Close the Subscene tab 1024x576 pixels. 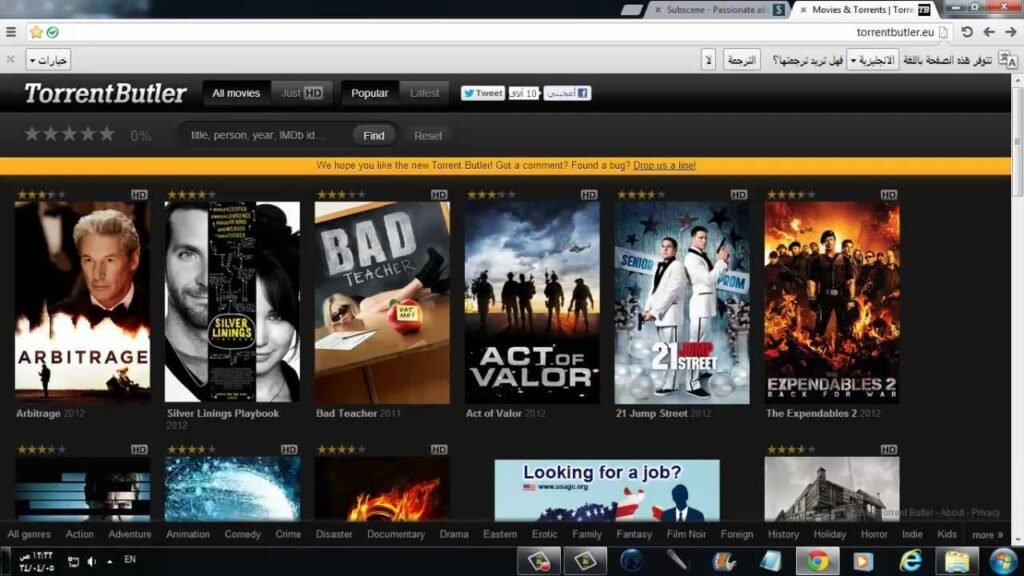pyautogui.click(x=658, y=10)
